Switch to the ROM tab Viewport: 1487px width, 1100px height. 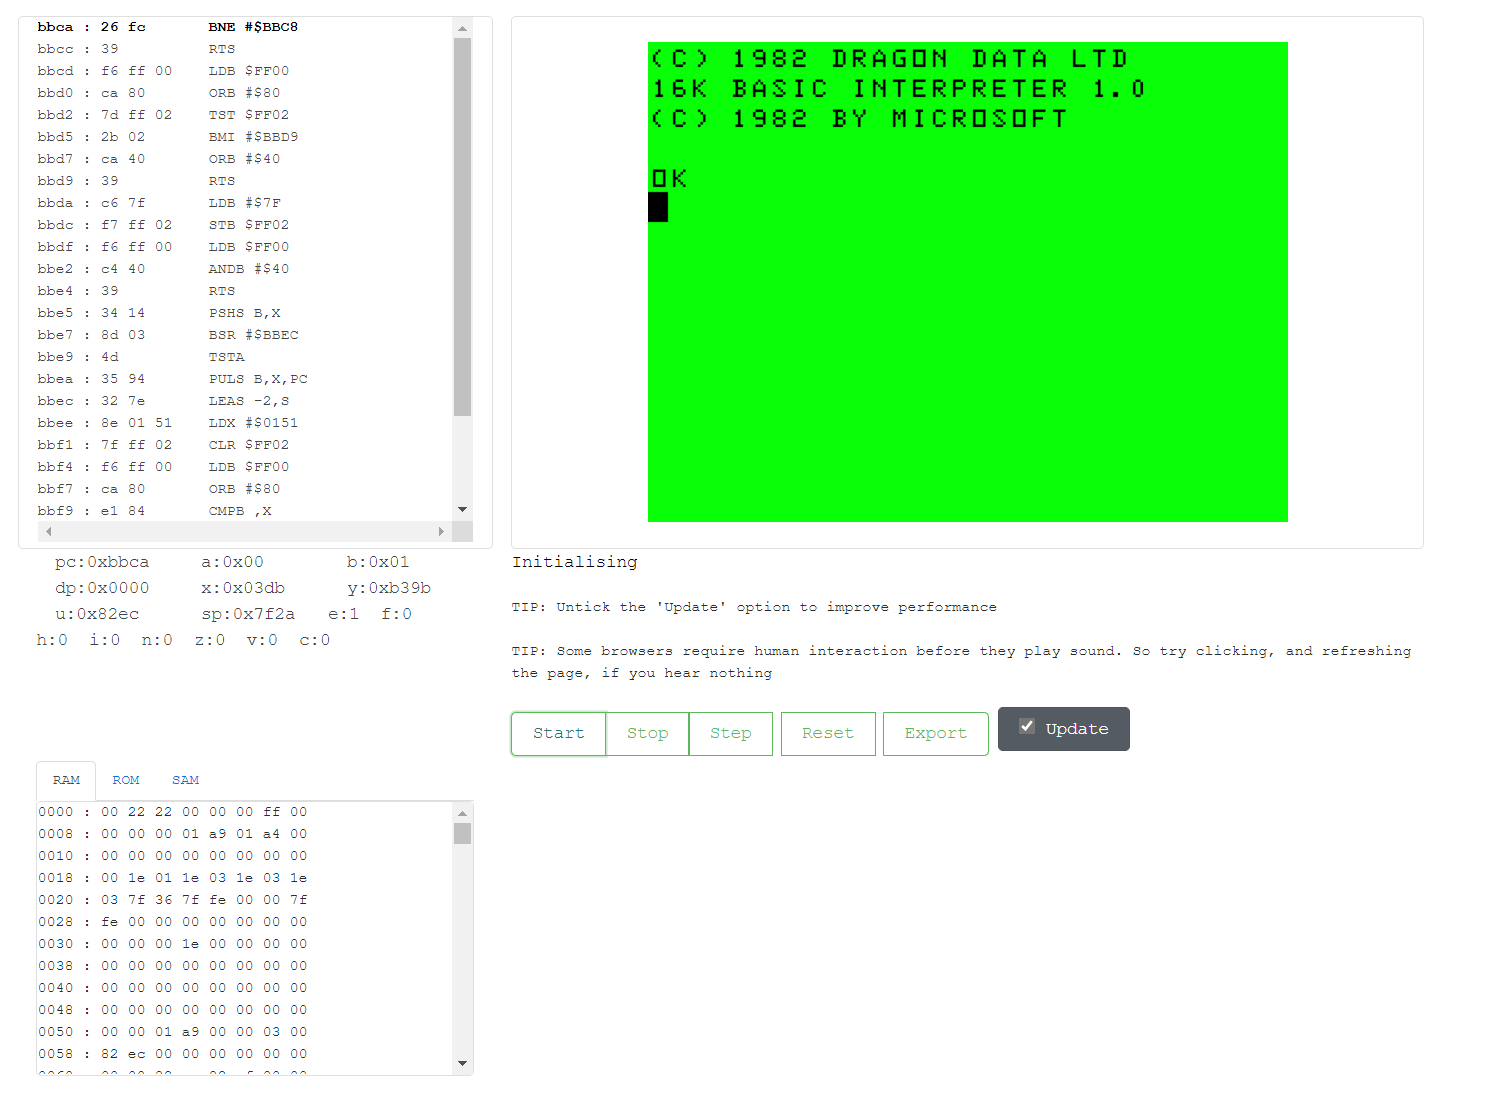tap(126, 780)
